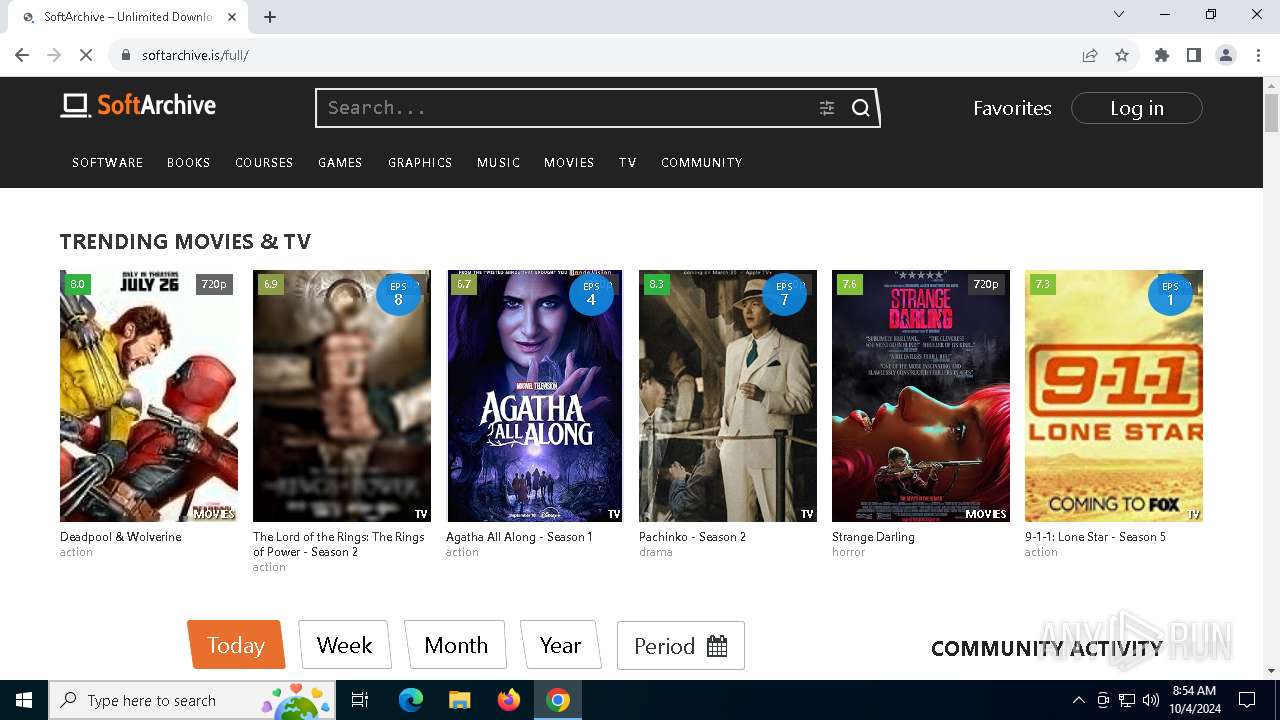Screen dimensions: 1280x720
Task: Open Agatha All Along - Season 1 link
Action: [x=519, y=537]
